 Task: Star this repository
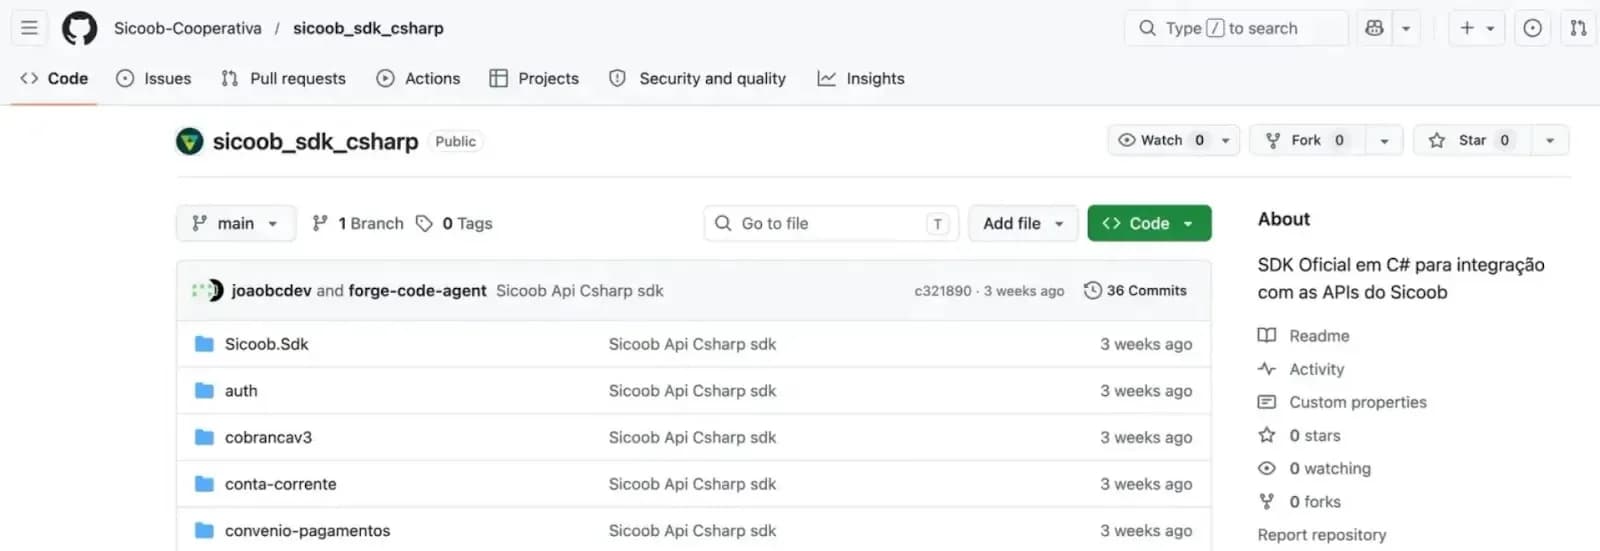1472,140
